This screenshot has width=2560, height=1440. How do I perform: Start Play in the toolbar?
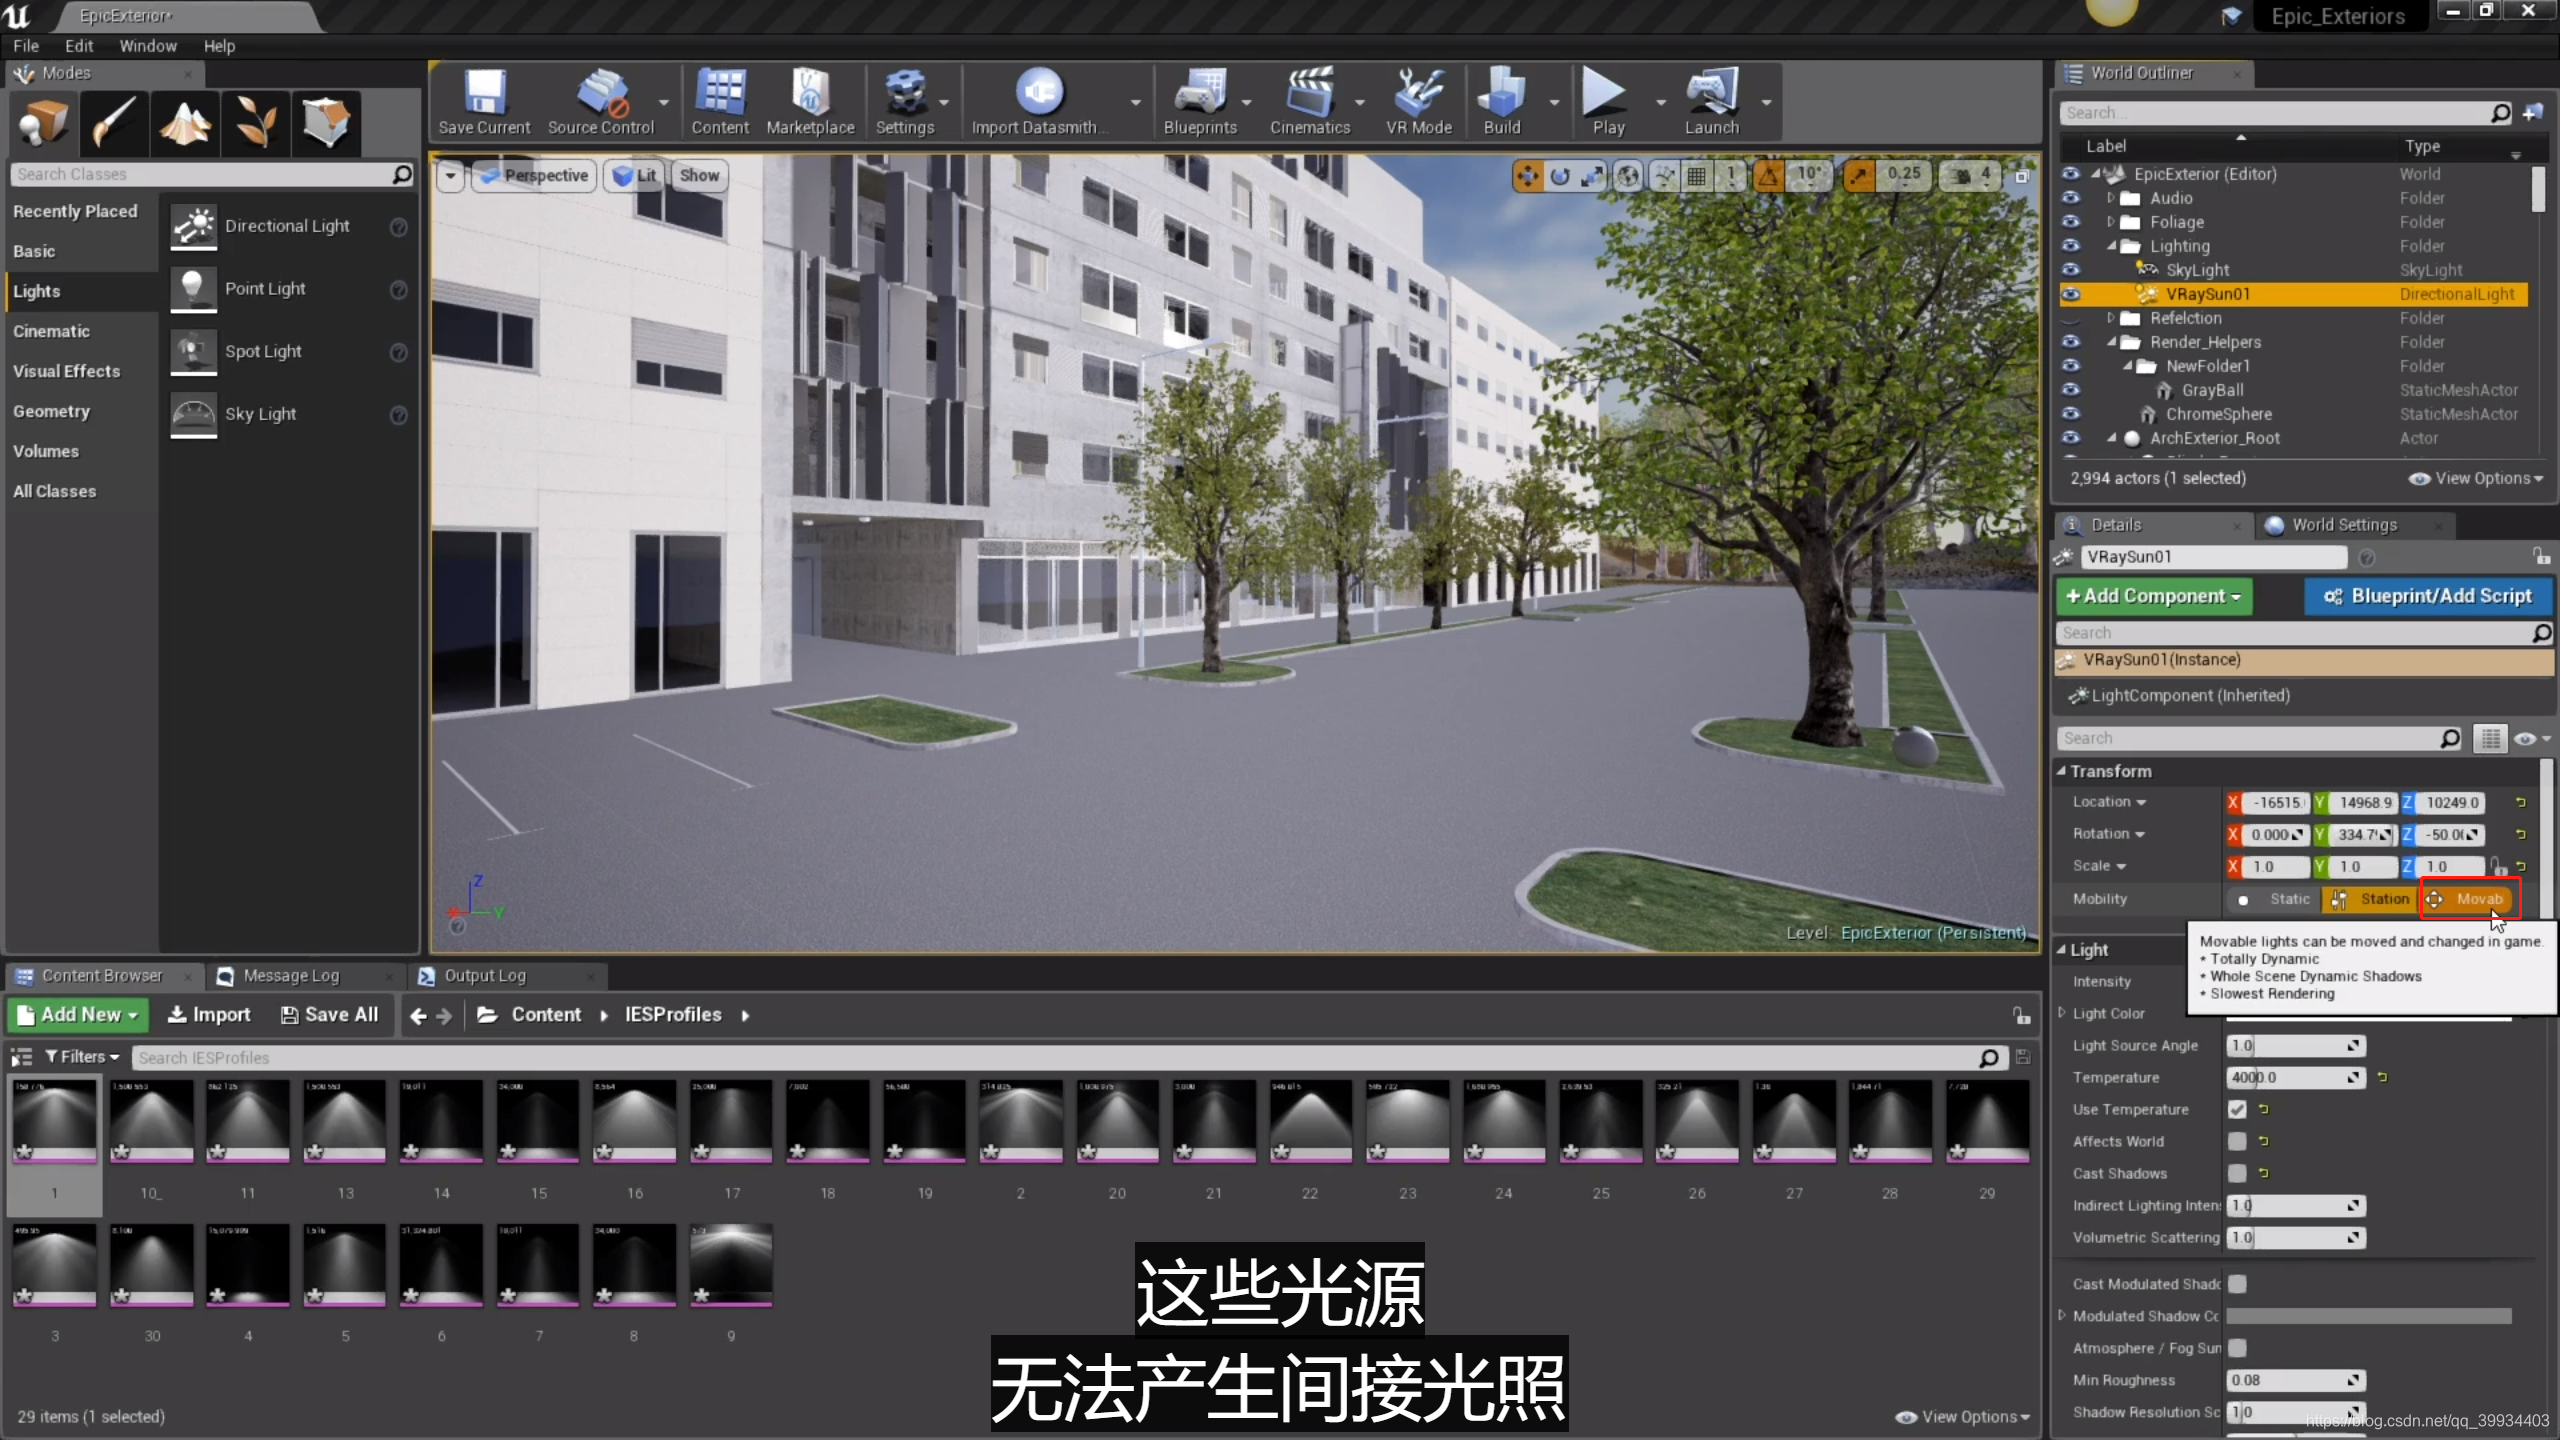(1608, 102)
